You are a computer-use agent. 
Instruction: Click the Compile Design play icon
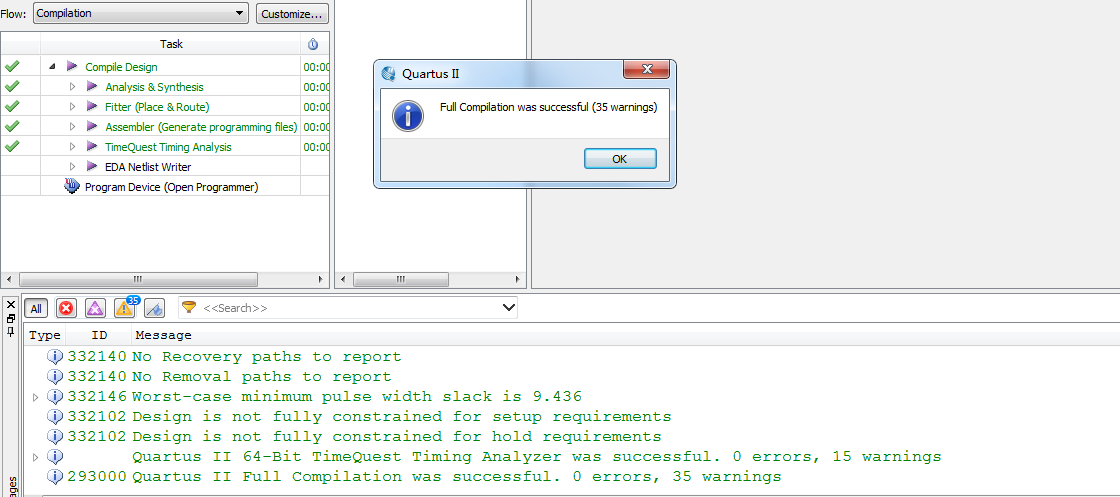pos(71,66)
